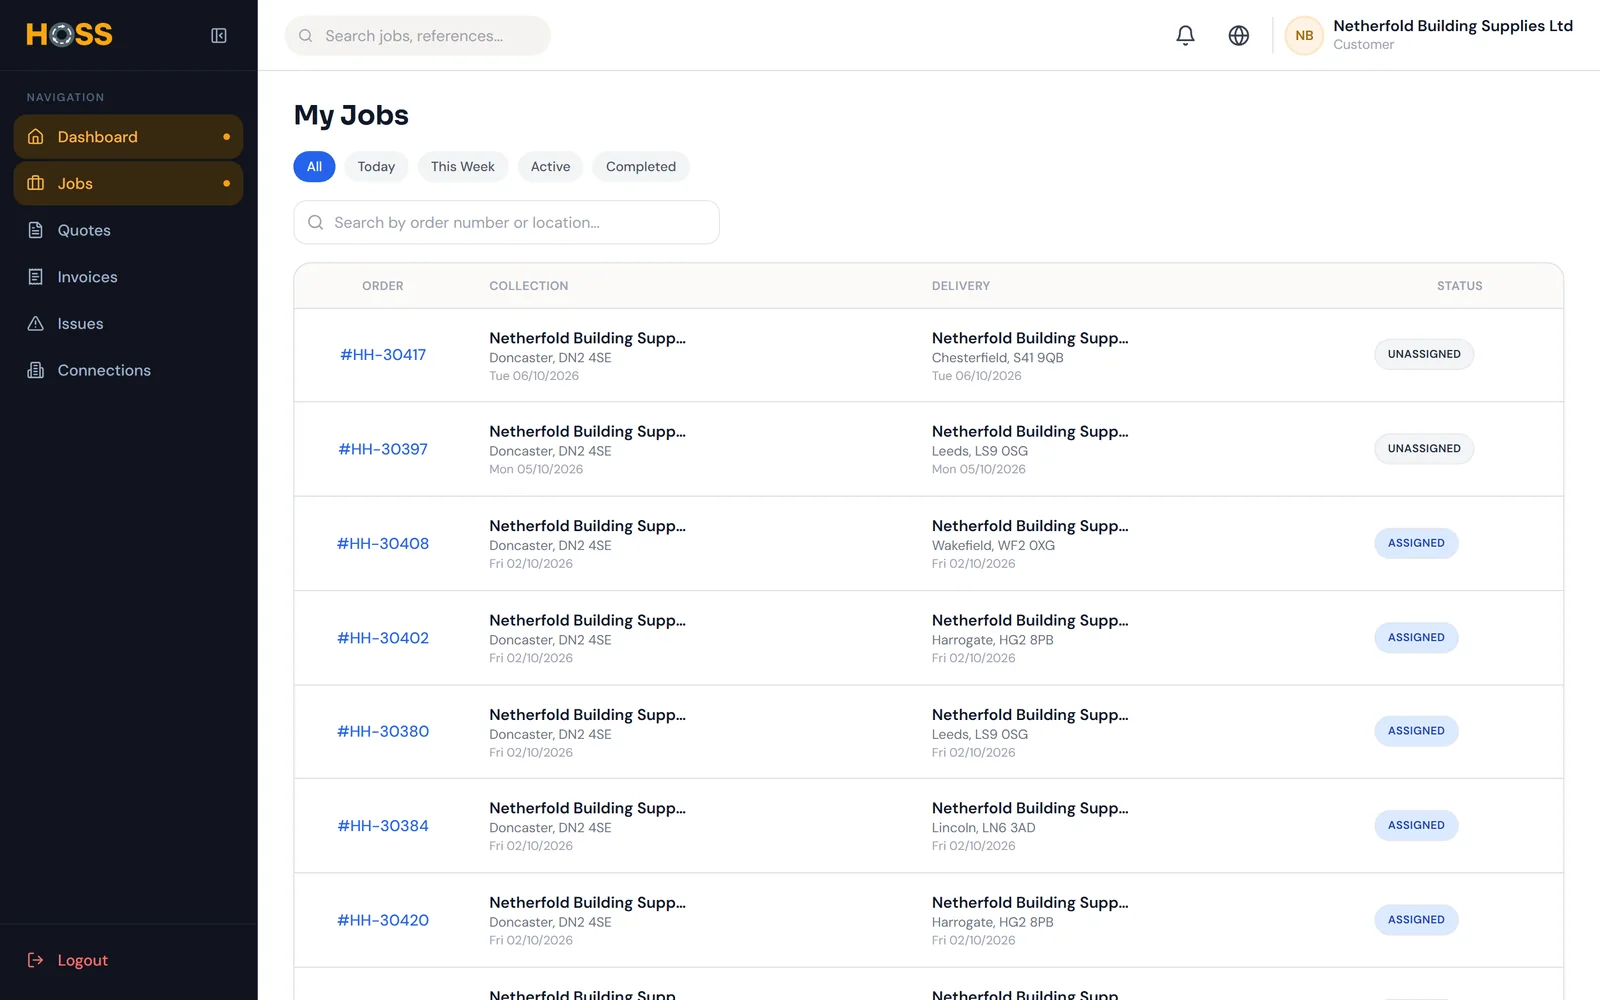Click the HOSS logo
This screenshot has height=1000, width=1600.
pyautogui.click(x=70, y=35)
